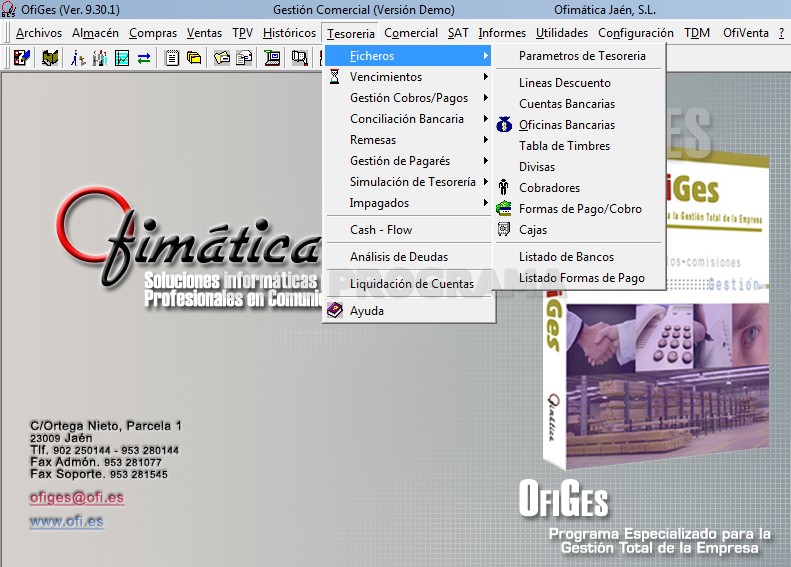Open Ayuda from the Tesoreria menu
Viewport: 791px width, 567px height.
tap(409, 311)
